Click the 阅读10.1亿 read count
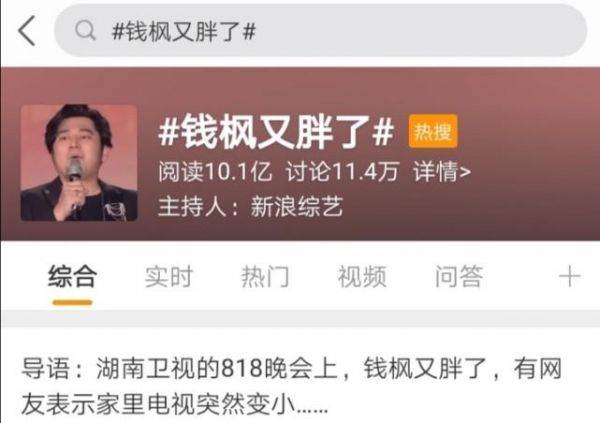 point(215,171)
